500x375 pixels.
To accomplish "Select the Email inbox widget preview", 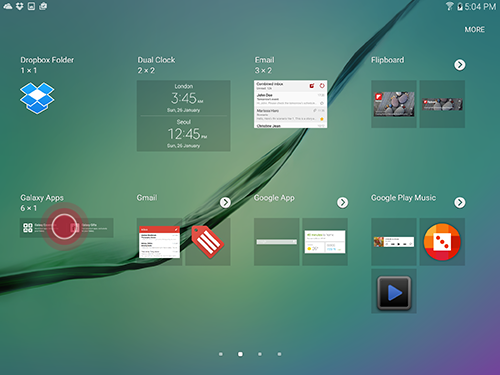I will (290, 104).
